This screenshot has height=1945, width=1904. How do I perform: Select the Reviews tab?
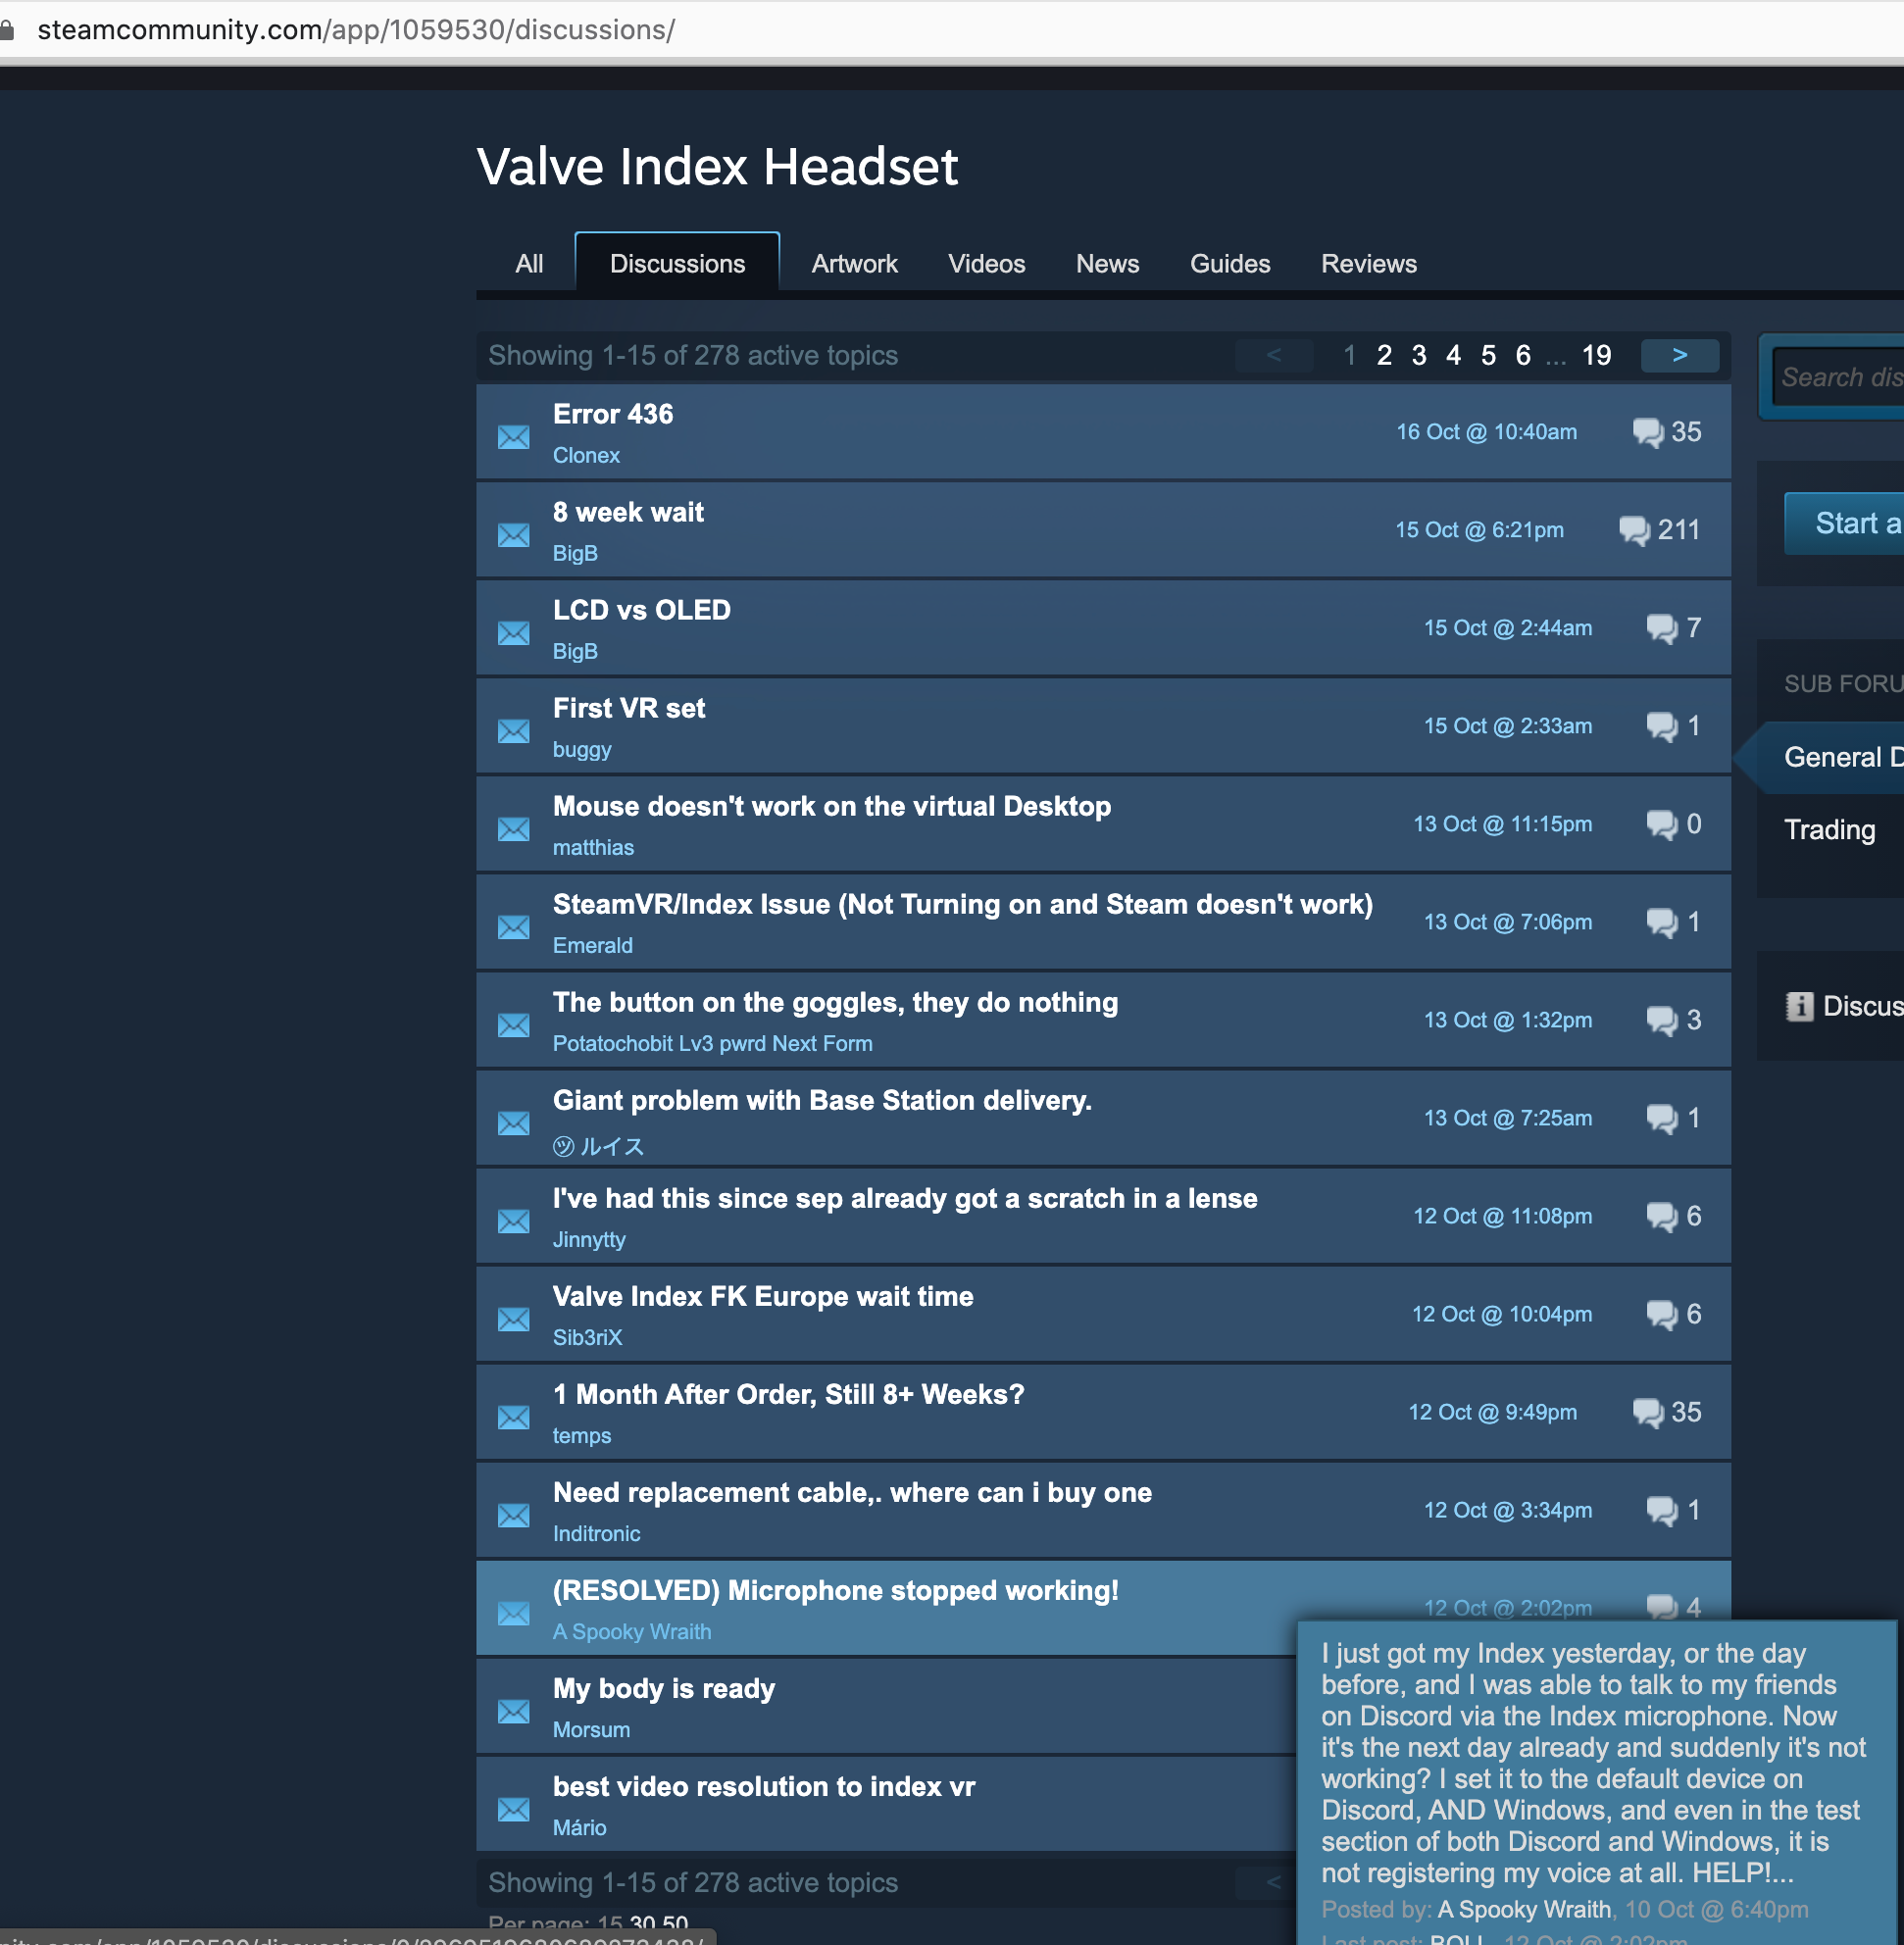[1368, 264]
